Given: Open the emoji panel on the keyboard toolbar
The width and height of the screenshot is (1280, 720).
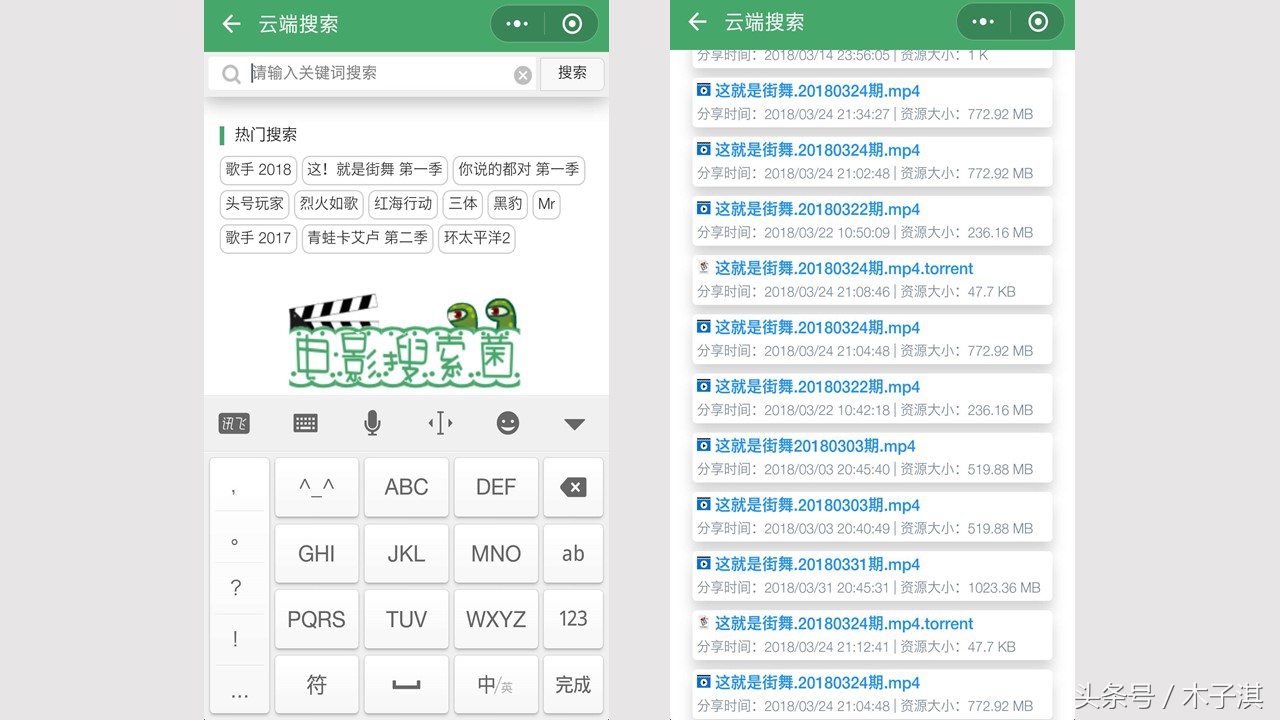Looking at the screenshot, I should (507, 423).
